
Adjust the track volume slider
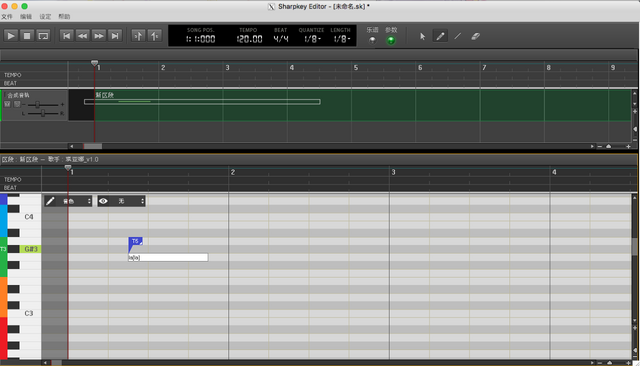point(38,105)
